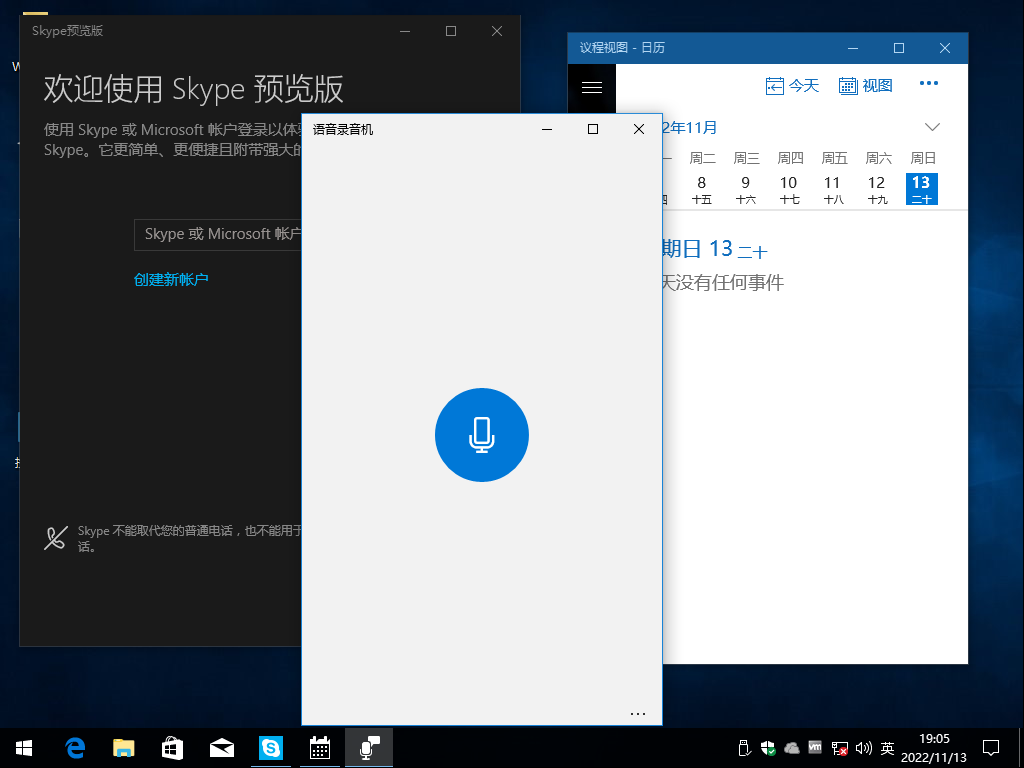Image resolution: width=1024 pixels, height=768 pixels.
Task: Start recording with the blue microphone button
Action: point(482,435)
